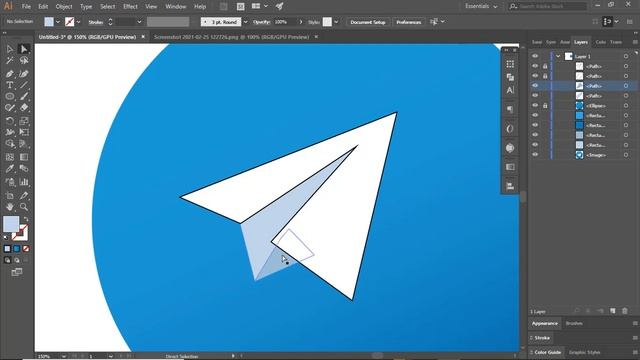640x360 pixels.
Task: Click the Preferences button
Action: click(409, 22)
